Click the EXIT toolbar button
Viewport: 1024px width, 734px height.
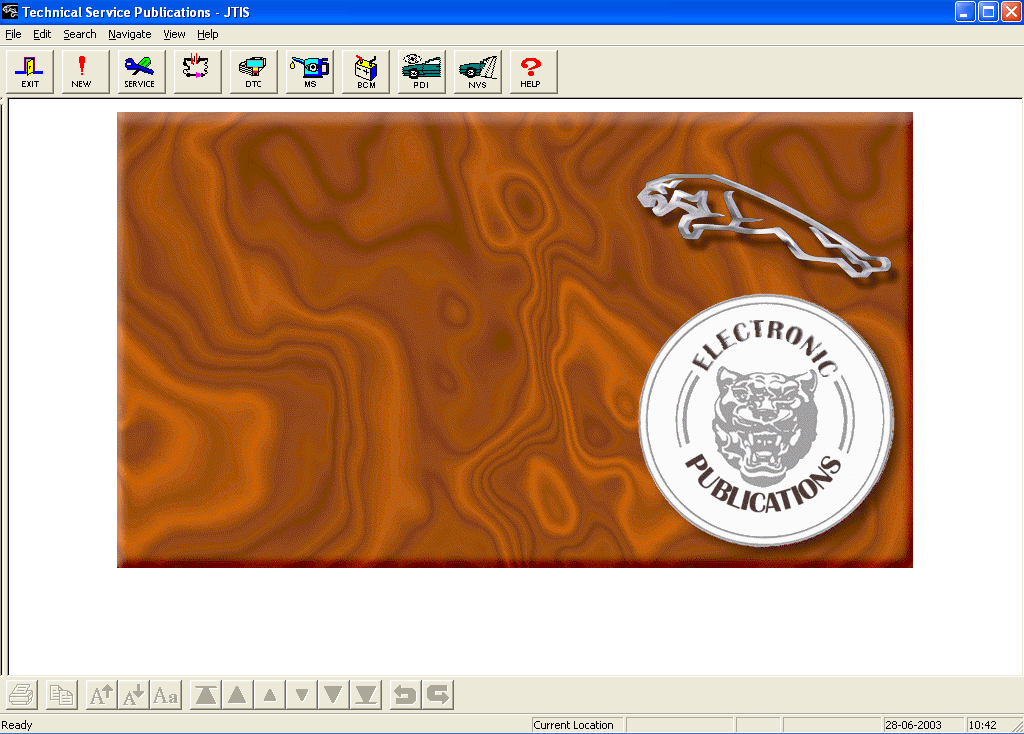click(x=30, y=72)
